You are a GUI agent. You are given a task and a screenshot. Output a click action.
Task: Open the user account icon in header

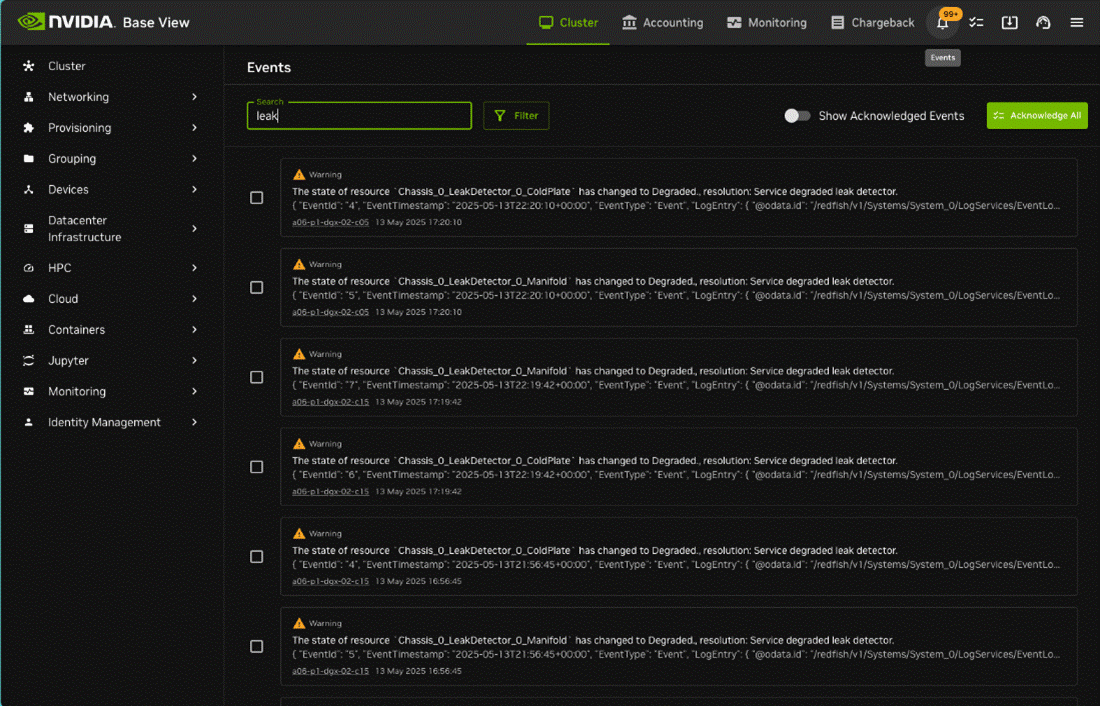tap(1043, 23)
